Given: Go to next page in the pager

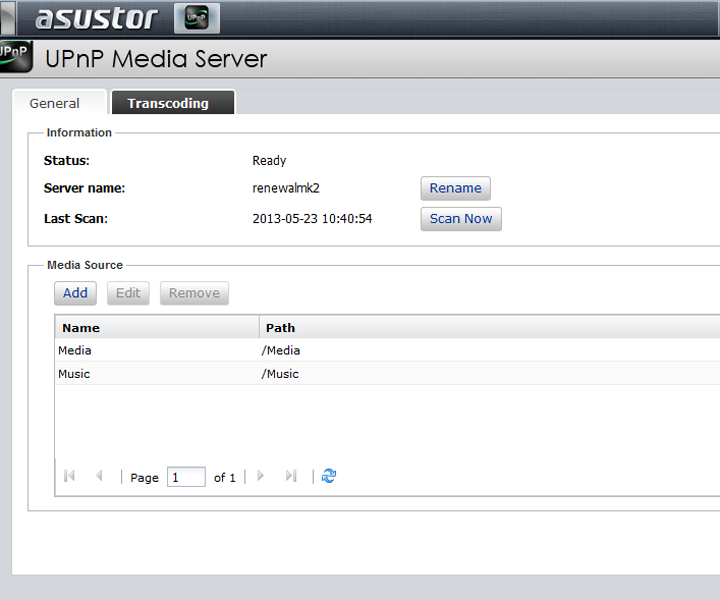Looking at the screenshot, I should 261,476.
